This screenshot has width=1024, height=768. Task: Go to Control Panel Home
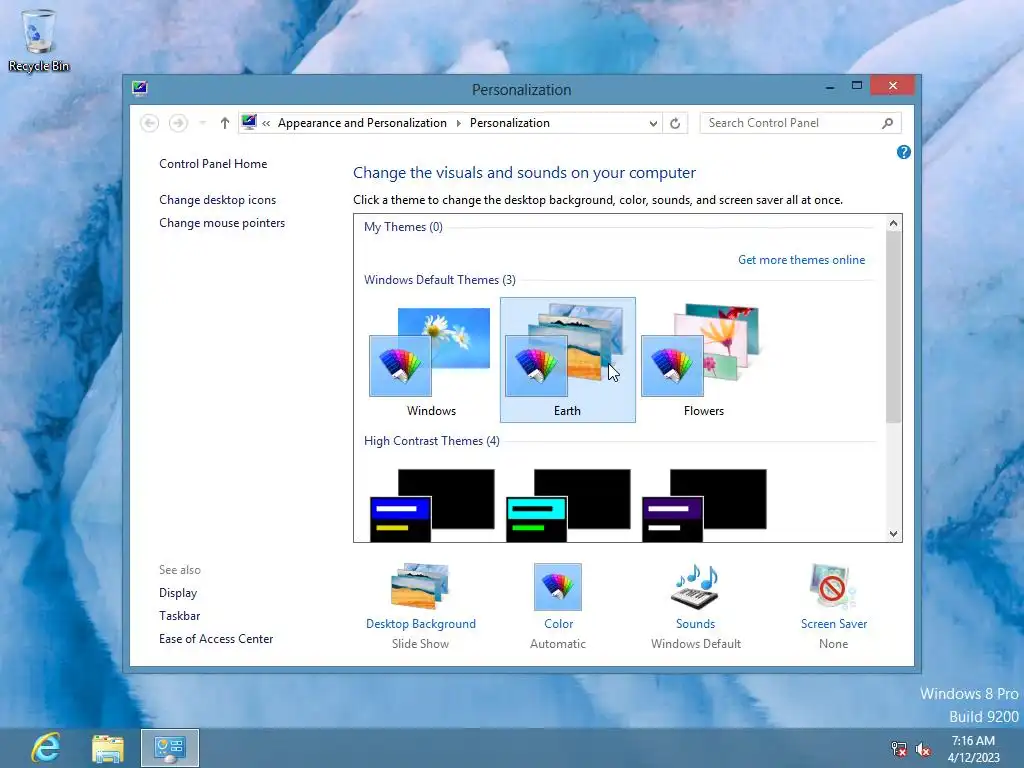tap(213, 164)
